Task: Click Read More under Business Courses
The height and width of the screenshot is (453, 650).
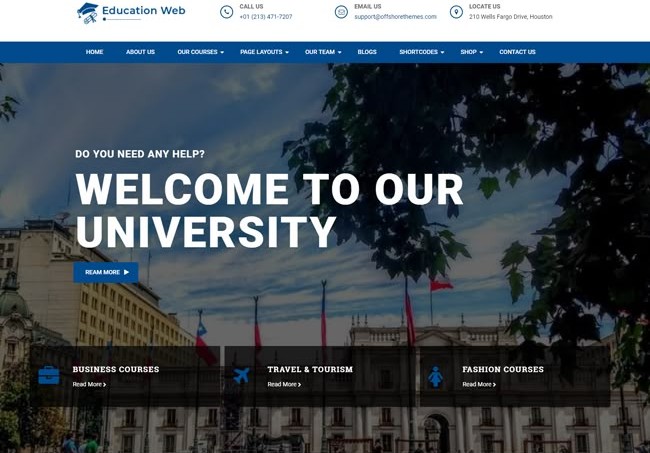Action: click(x=88, y=384)
